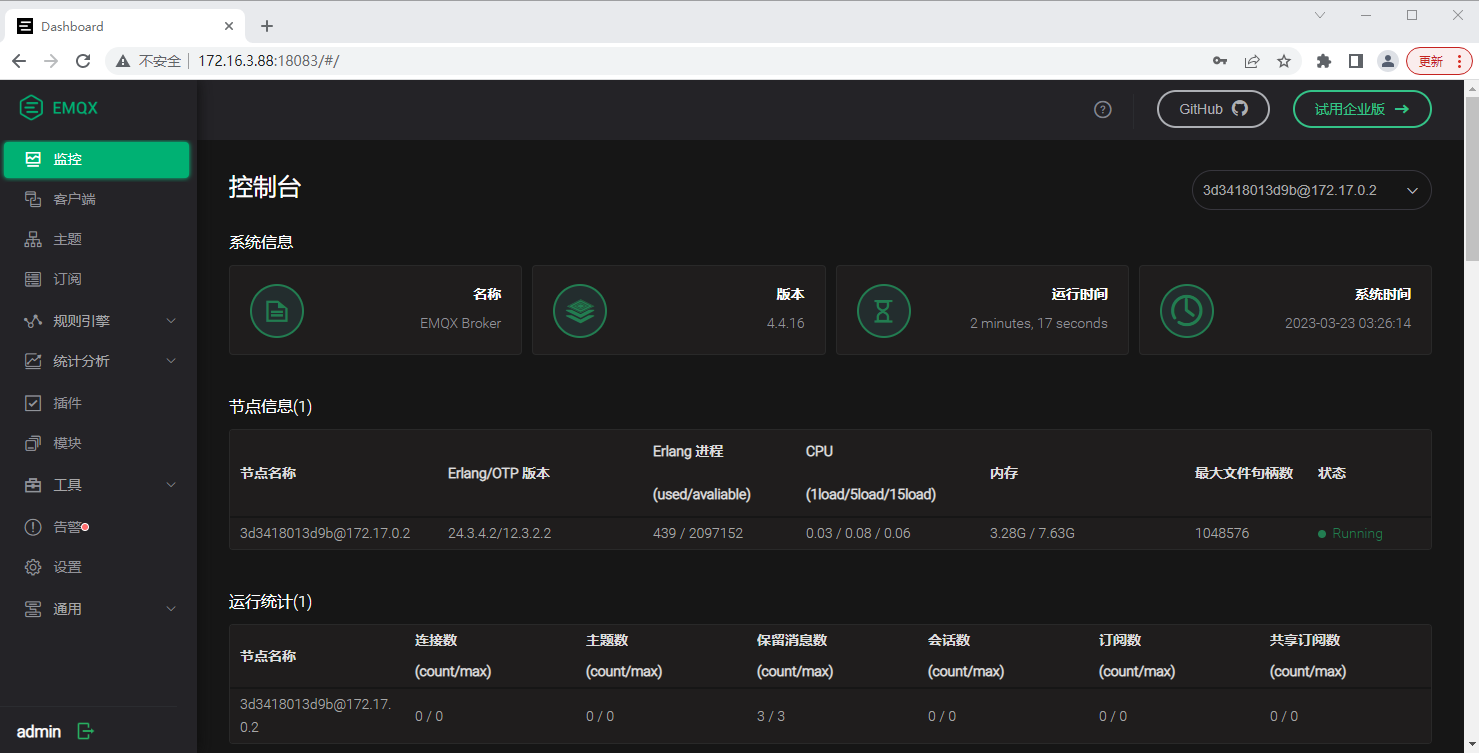This screenshot has width=1479, height=753.
Task: Click the 控制台 page heading
Action: click(265, 187)
